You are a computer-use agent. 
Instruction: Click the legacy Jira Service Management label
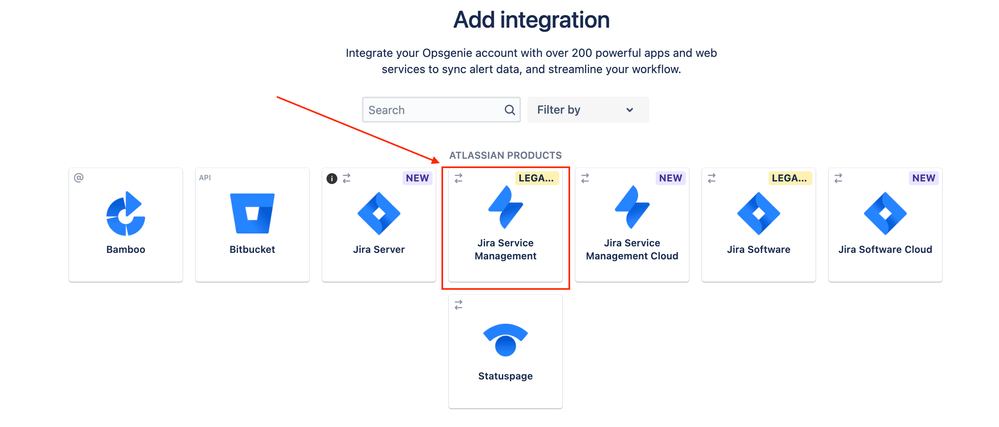505,250
